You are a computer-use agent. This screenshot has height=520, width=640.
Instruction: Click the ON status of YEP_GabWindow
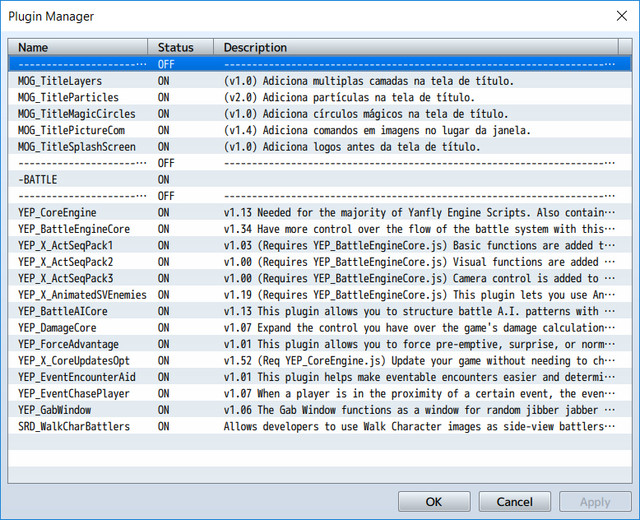tap(164, 410)
